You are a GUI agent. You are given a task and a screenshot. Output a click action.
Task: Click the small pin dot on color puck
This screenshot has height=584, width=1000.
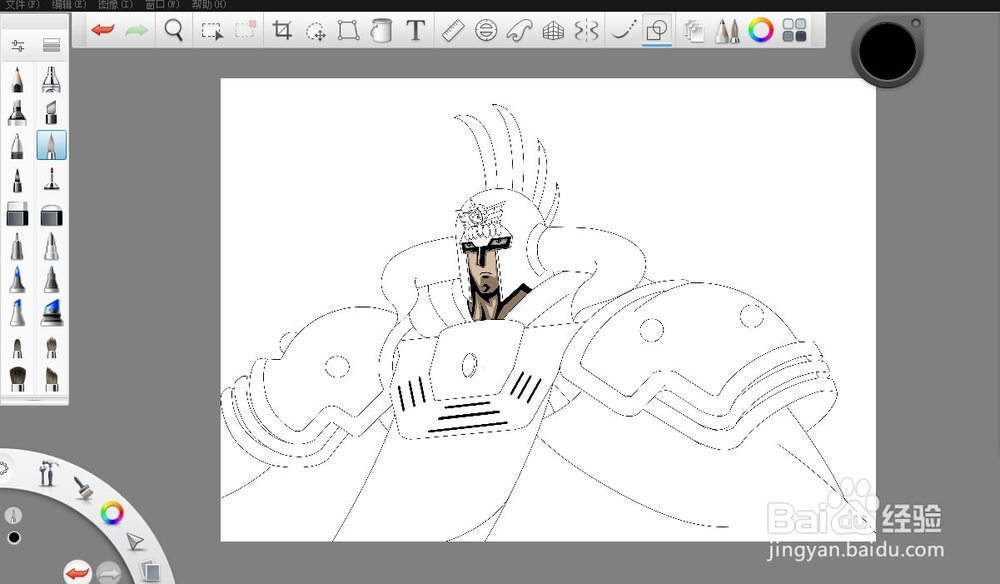(x=915, y=24)
